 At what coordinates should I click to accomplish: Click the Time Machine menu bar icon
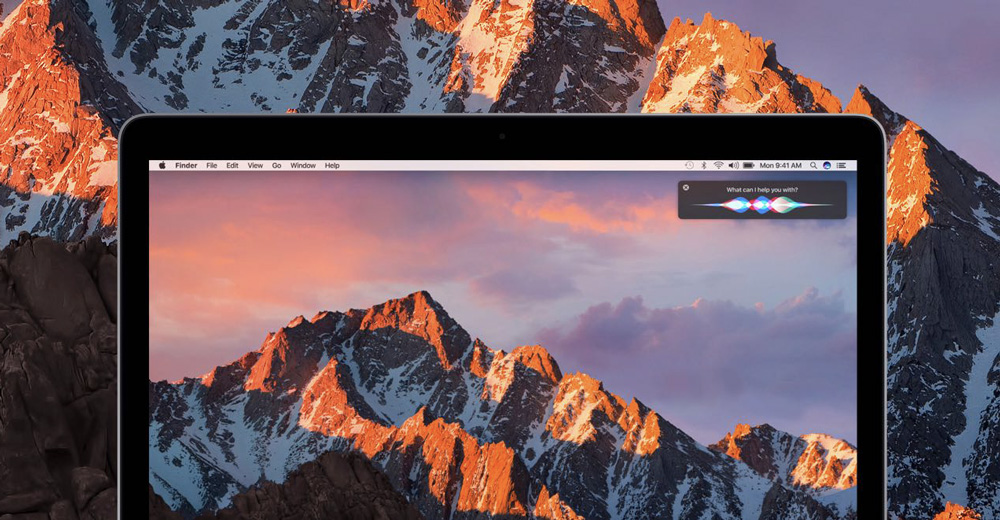pyautogui.click(x=689, y=165)
